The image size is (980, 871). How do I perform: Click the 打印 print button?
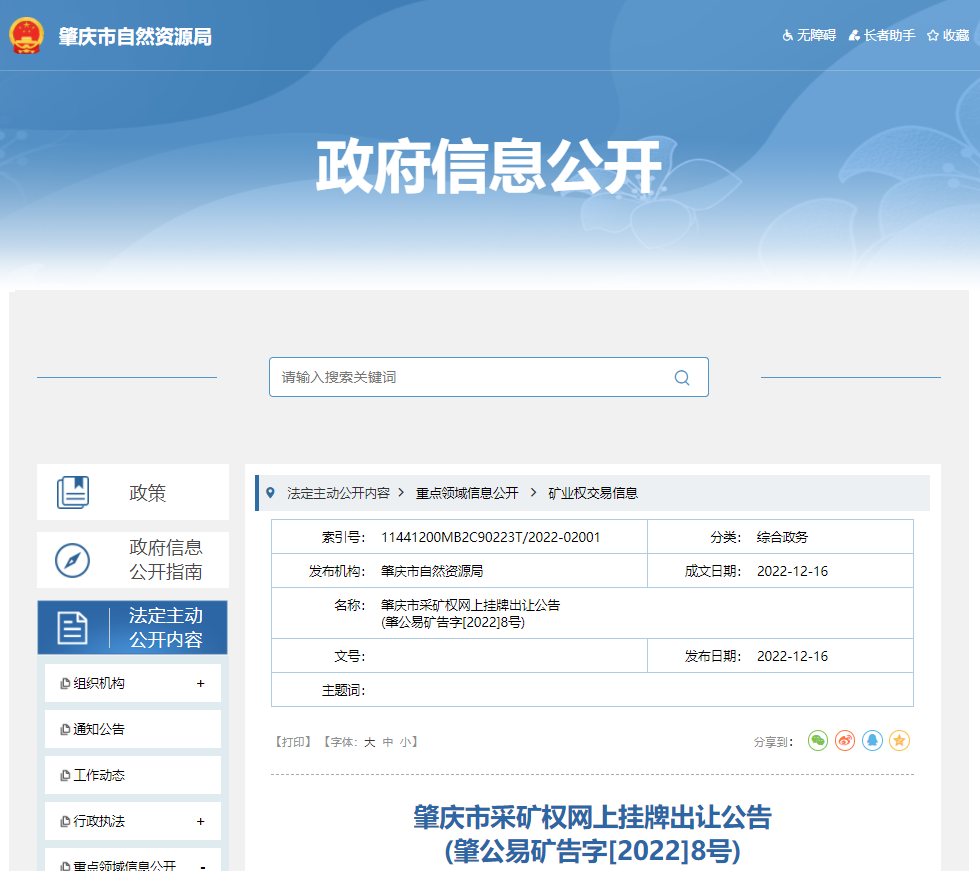(295, 741)
